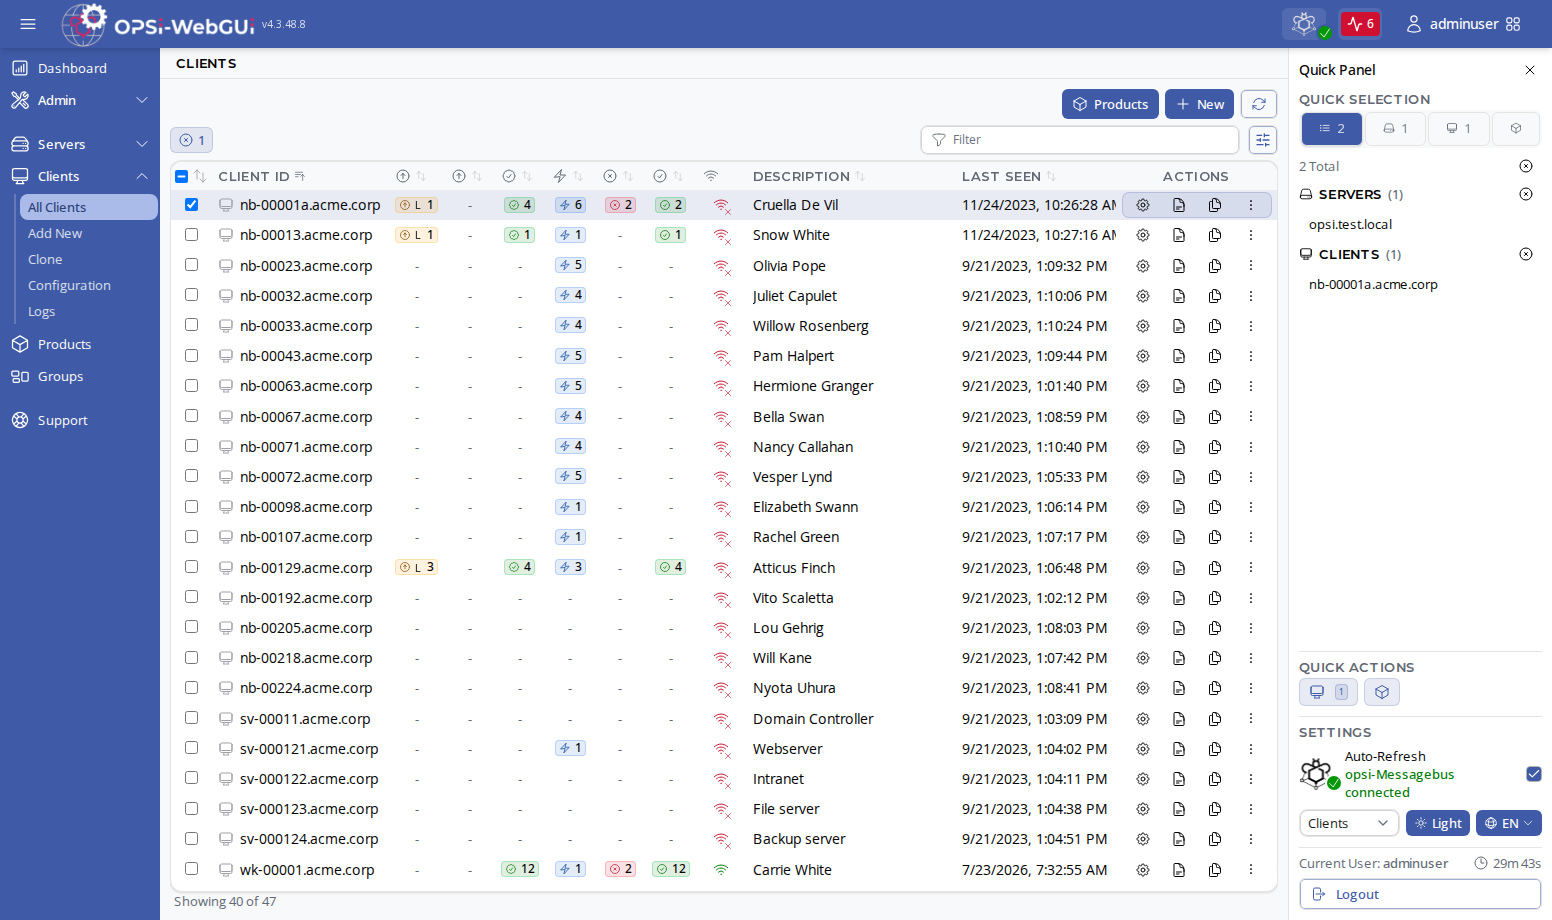The image size is (1552, 920).
Task: Expand the Admin sidebar section
Action: [x=79, y=100]
